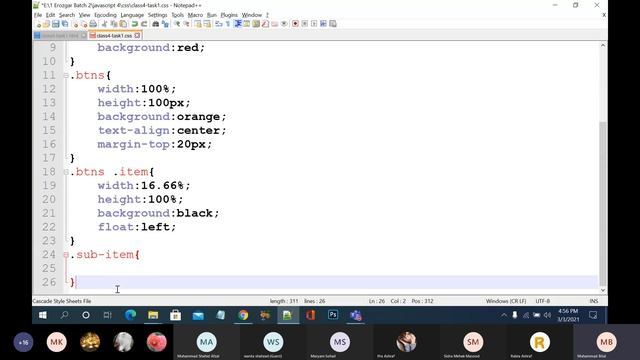Toggle the document monitoring eye icon
Viewport: 640px width, 360px height.
(284, 24)
